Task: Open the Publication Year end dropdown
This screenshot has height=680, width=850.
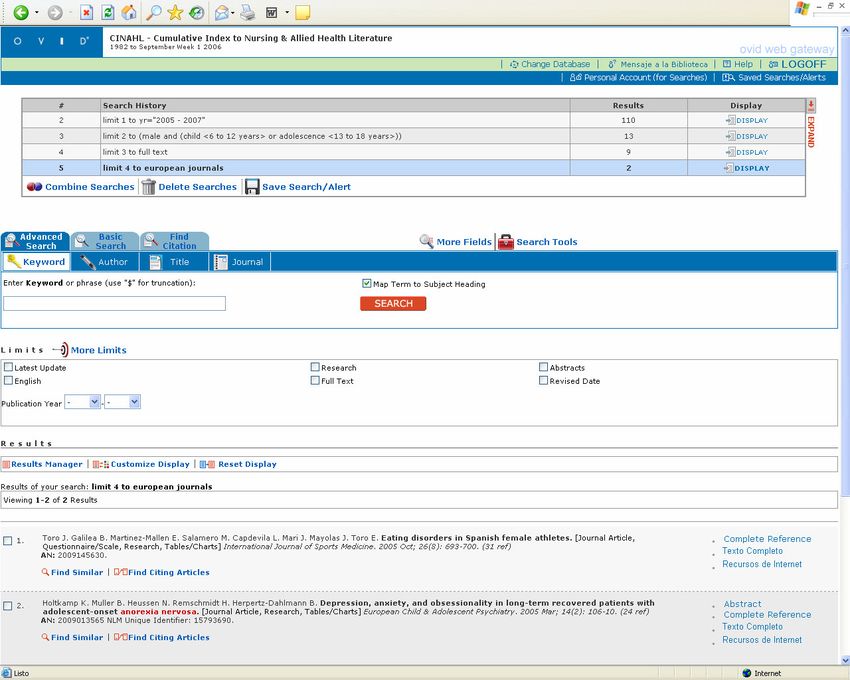Action: click(x=122, y=402)
